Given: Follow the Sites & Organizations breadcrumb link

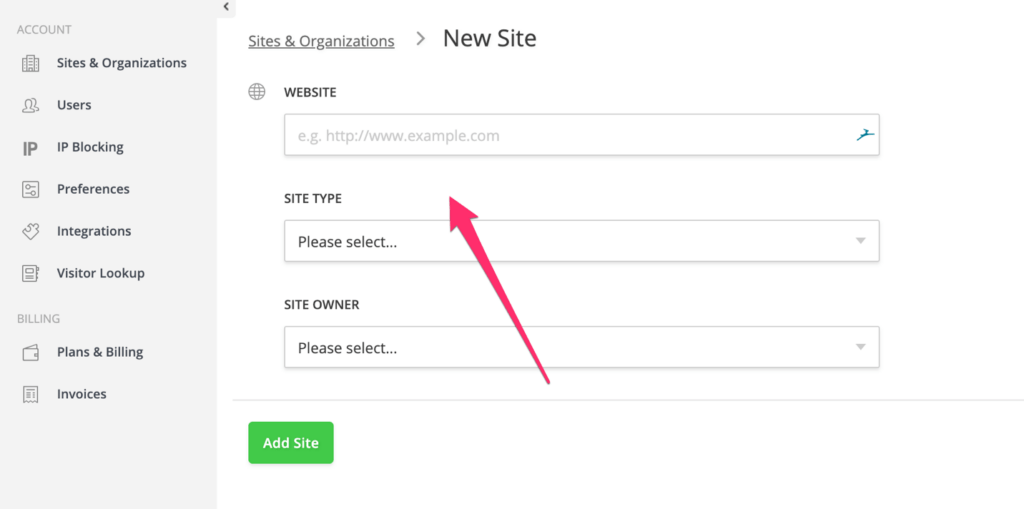Looking at the screenshot, I should tap(321, 41).
